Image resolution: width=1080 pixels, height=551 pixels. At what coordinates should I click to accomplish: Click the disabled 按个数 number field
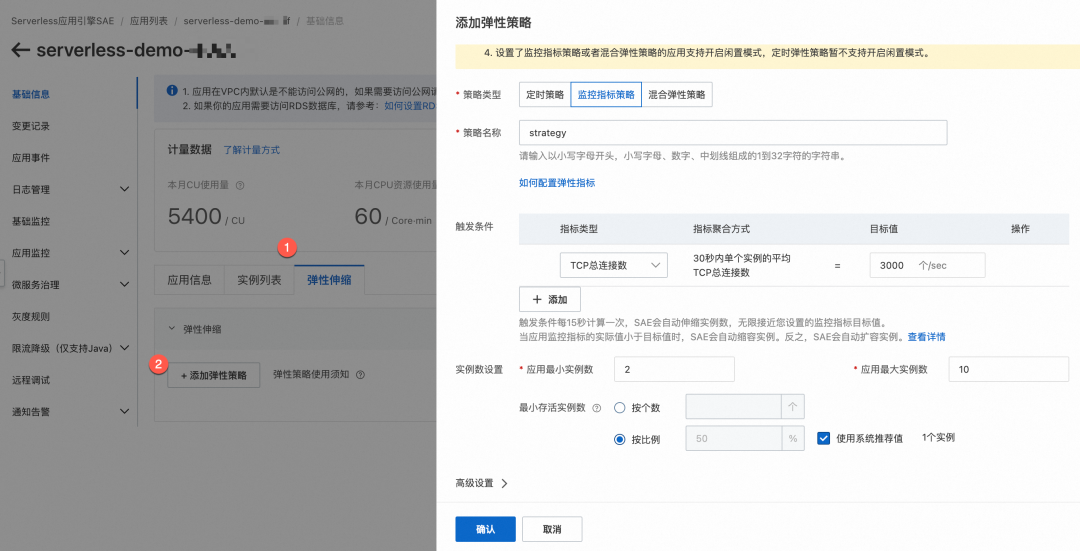(x=734, y=406)
